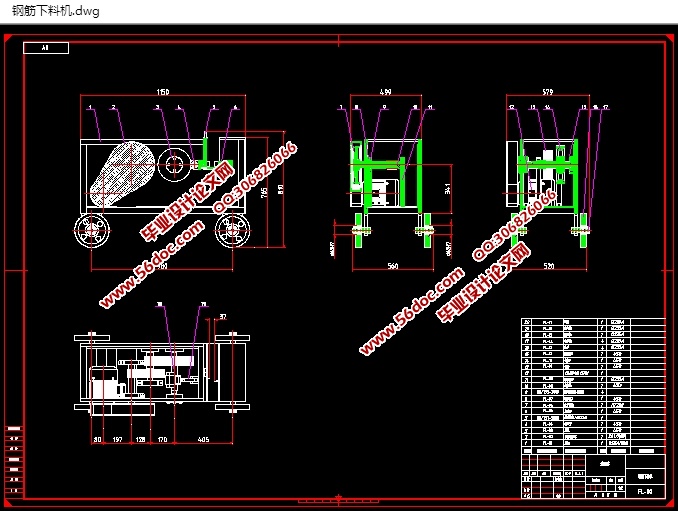Select part balloon number 1
The image size is (678, 511).
90,107
